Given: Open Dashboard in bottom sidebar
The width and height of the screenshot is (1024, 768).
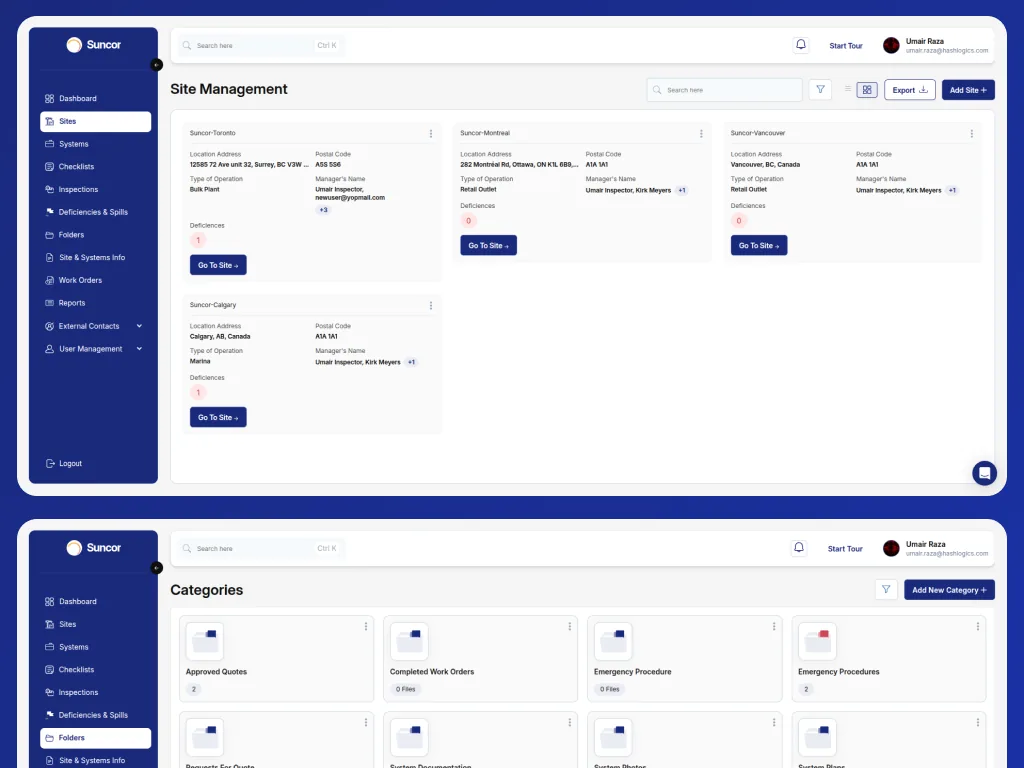Looking at the screenshot, I should point(95,601).
